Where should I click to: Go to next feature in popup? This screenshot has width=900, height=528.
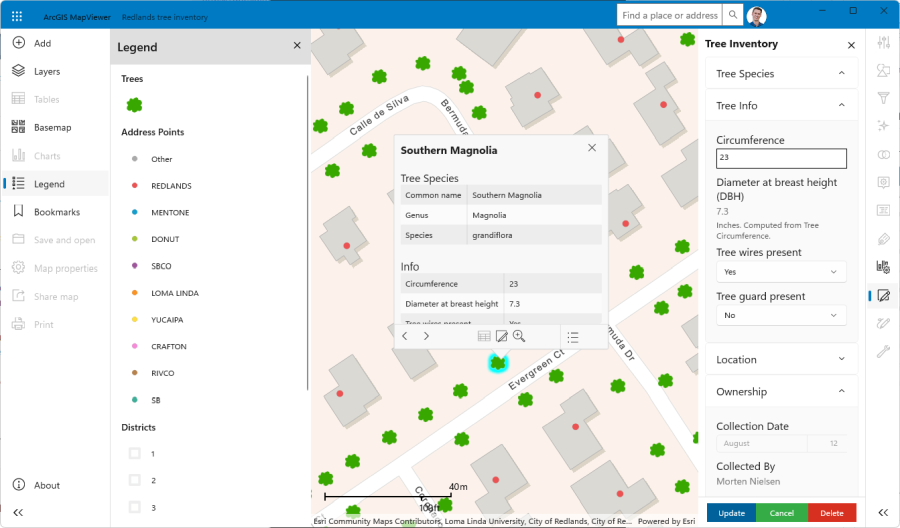coord(426,336)
